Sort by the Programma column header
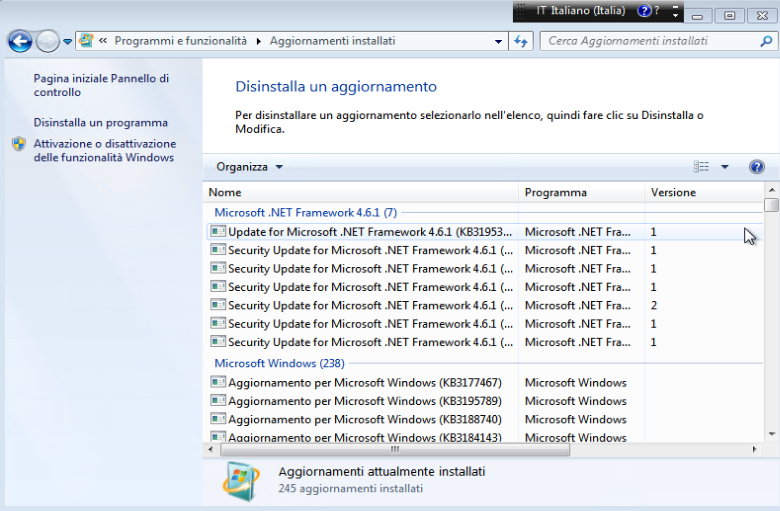The height and width of the screenshot is (511, 780). tap(581, 193)
